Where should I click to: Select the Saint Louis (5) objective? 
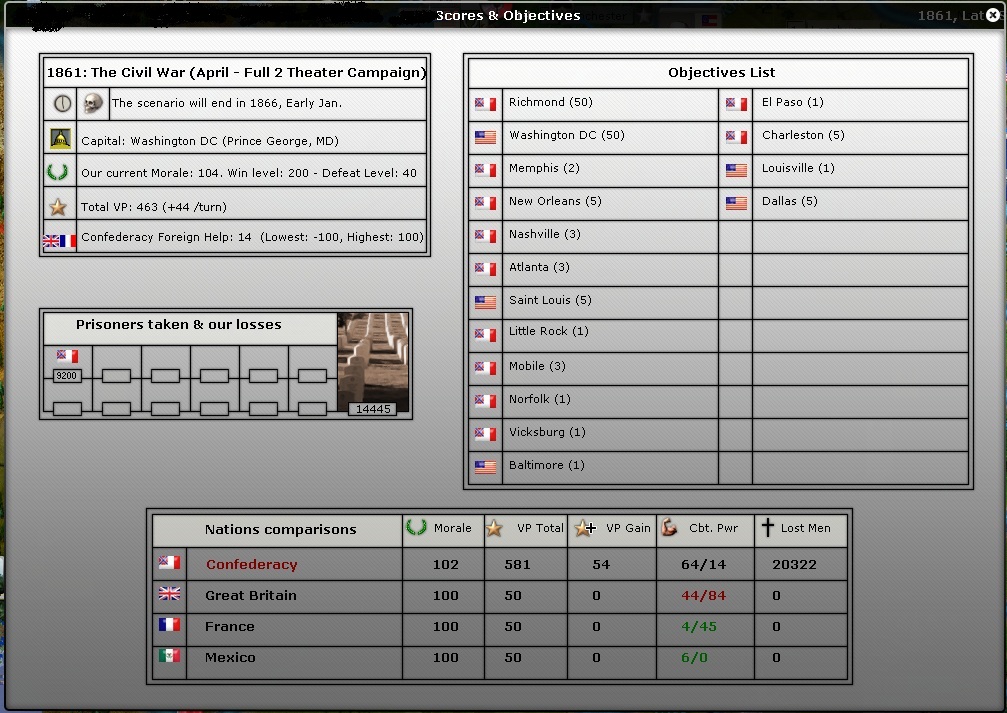pyautogui.click(x=549, y=301)
